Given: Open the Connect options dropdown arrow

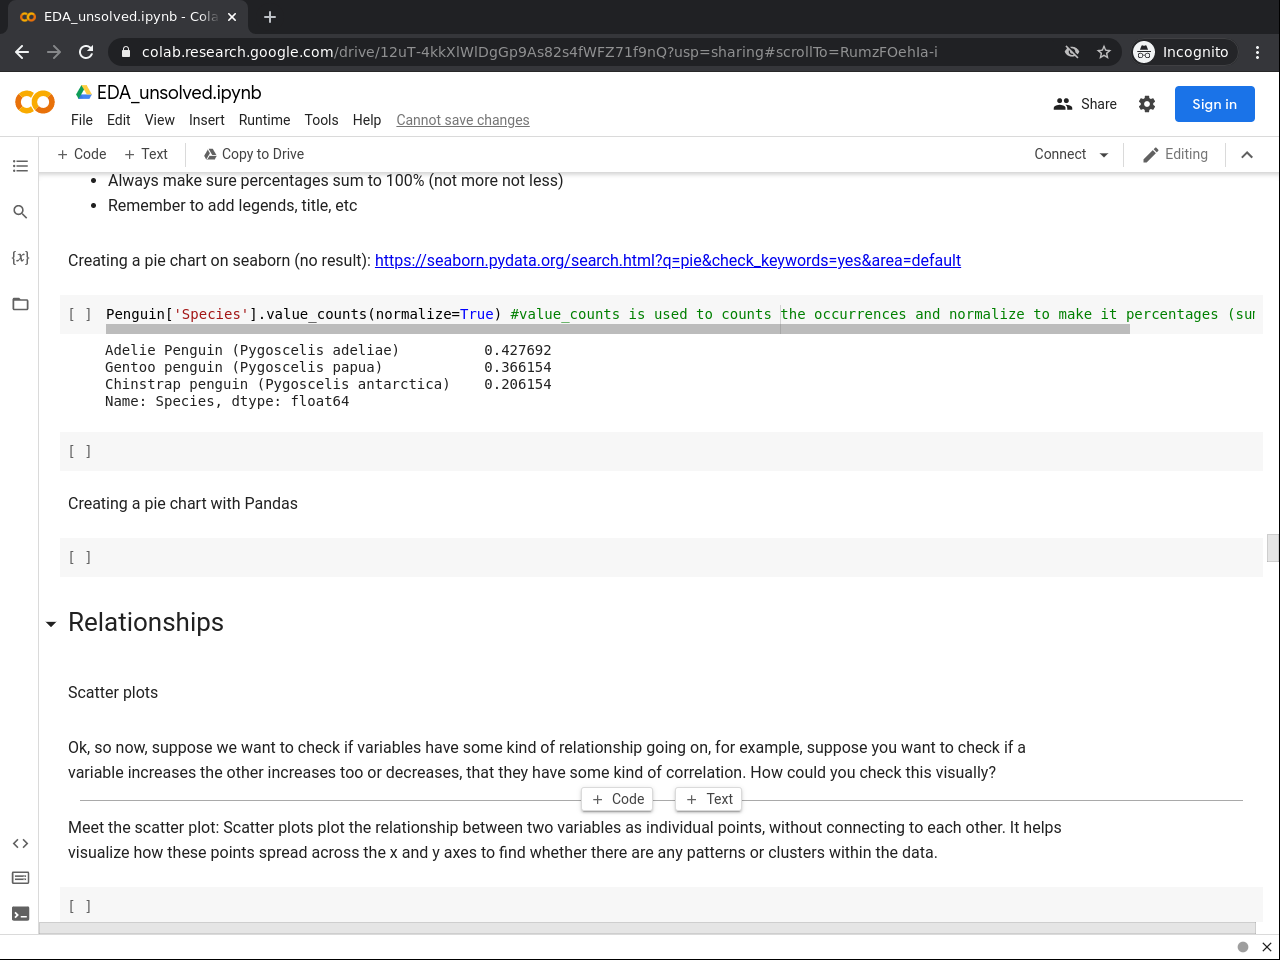Looking at the screenshot, I should tap(1104, 155).
